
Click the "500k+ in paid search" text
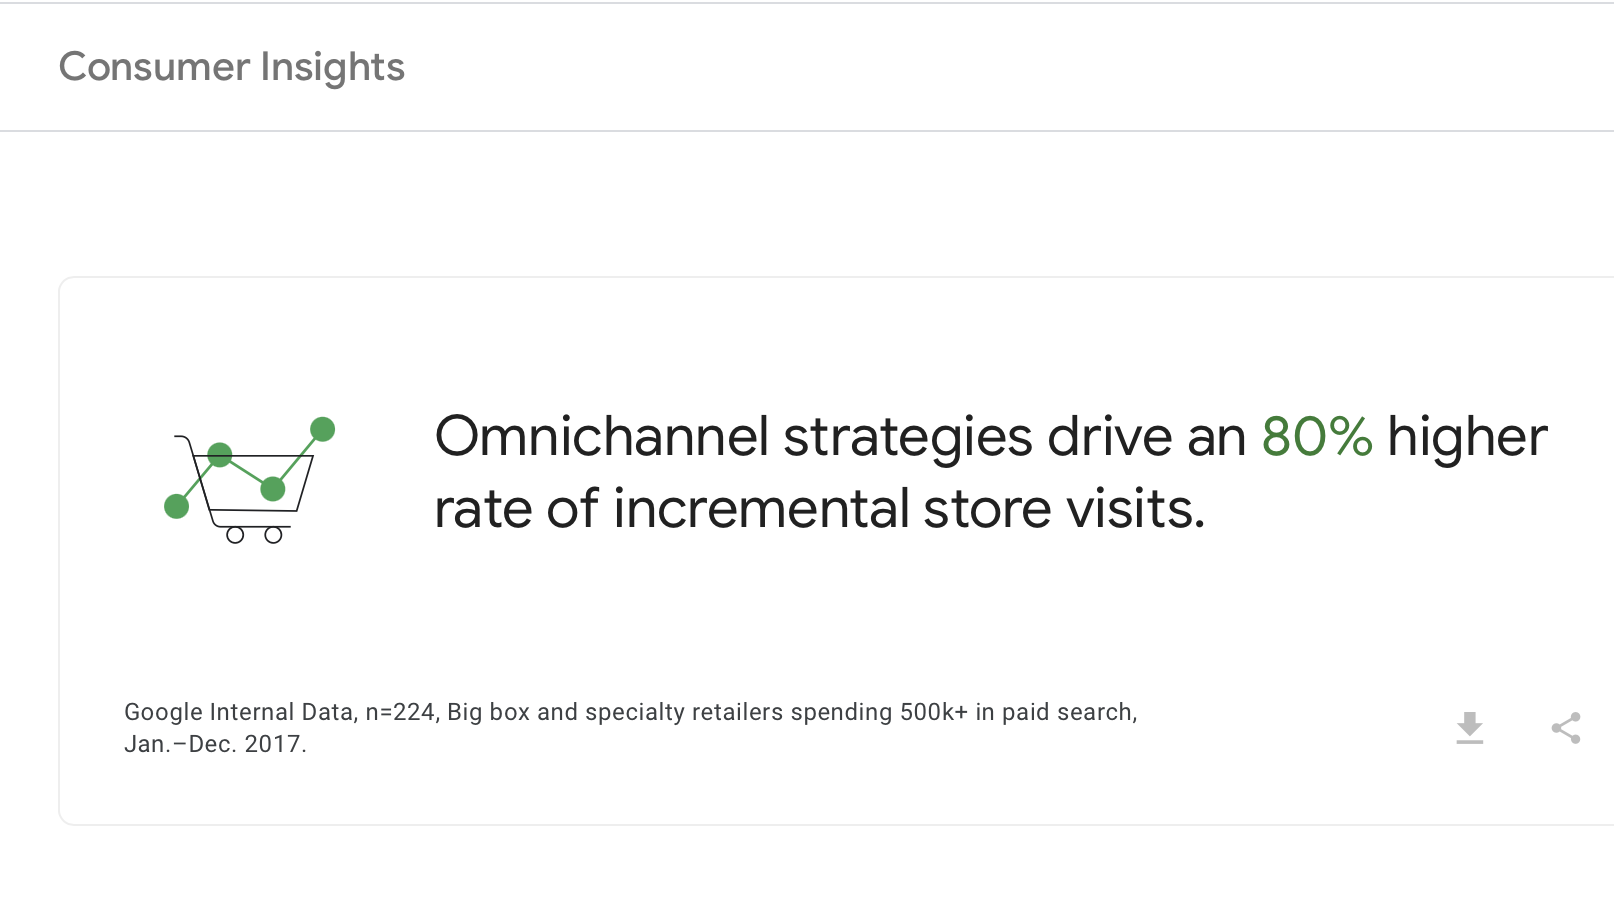coord(1018,712)
